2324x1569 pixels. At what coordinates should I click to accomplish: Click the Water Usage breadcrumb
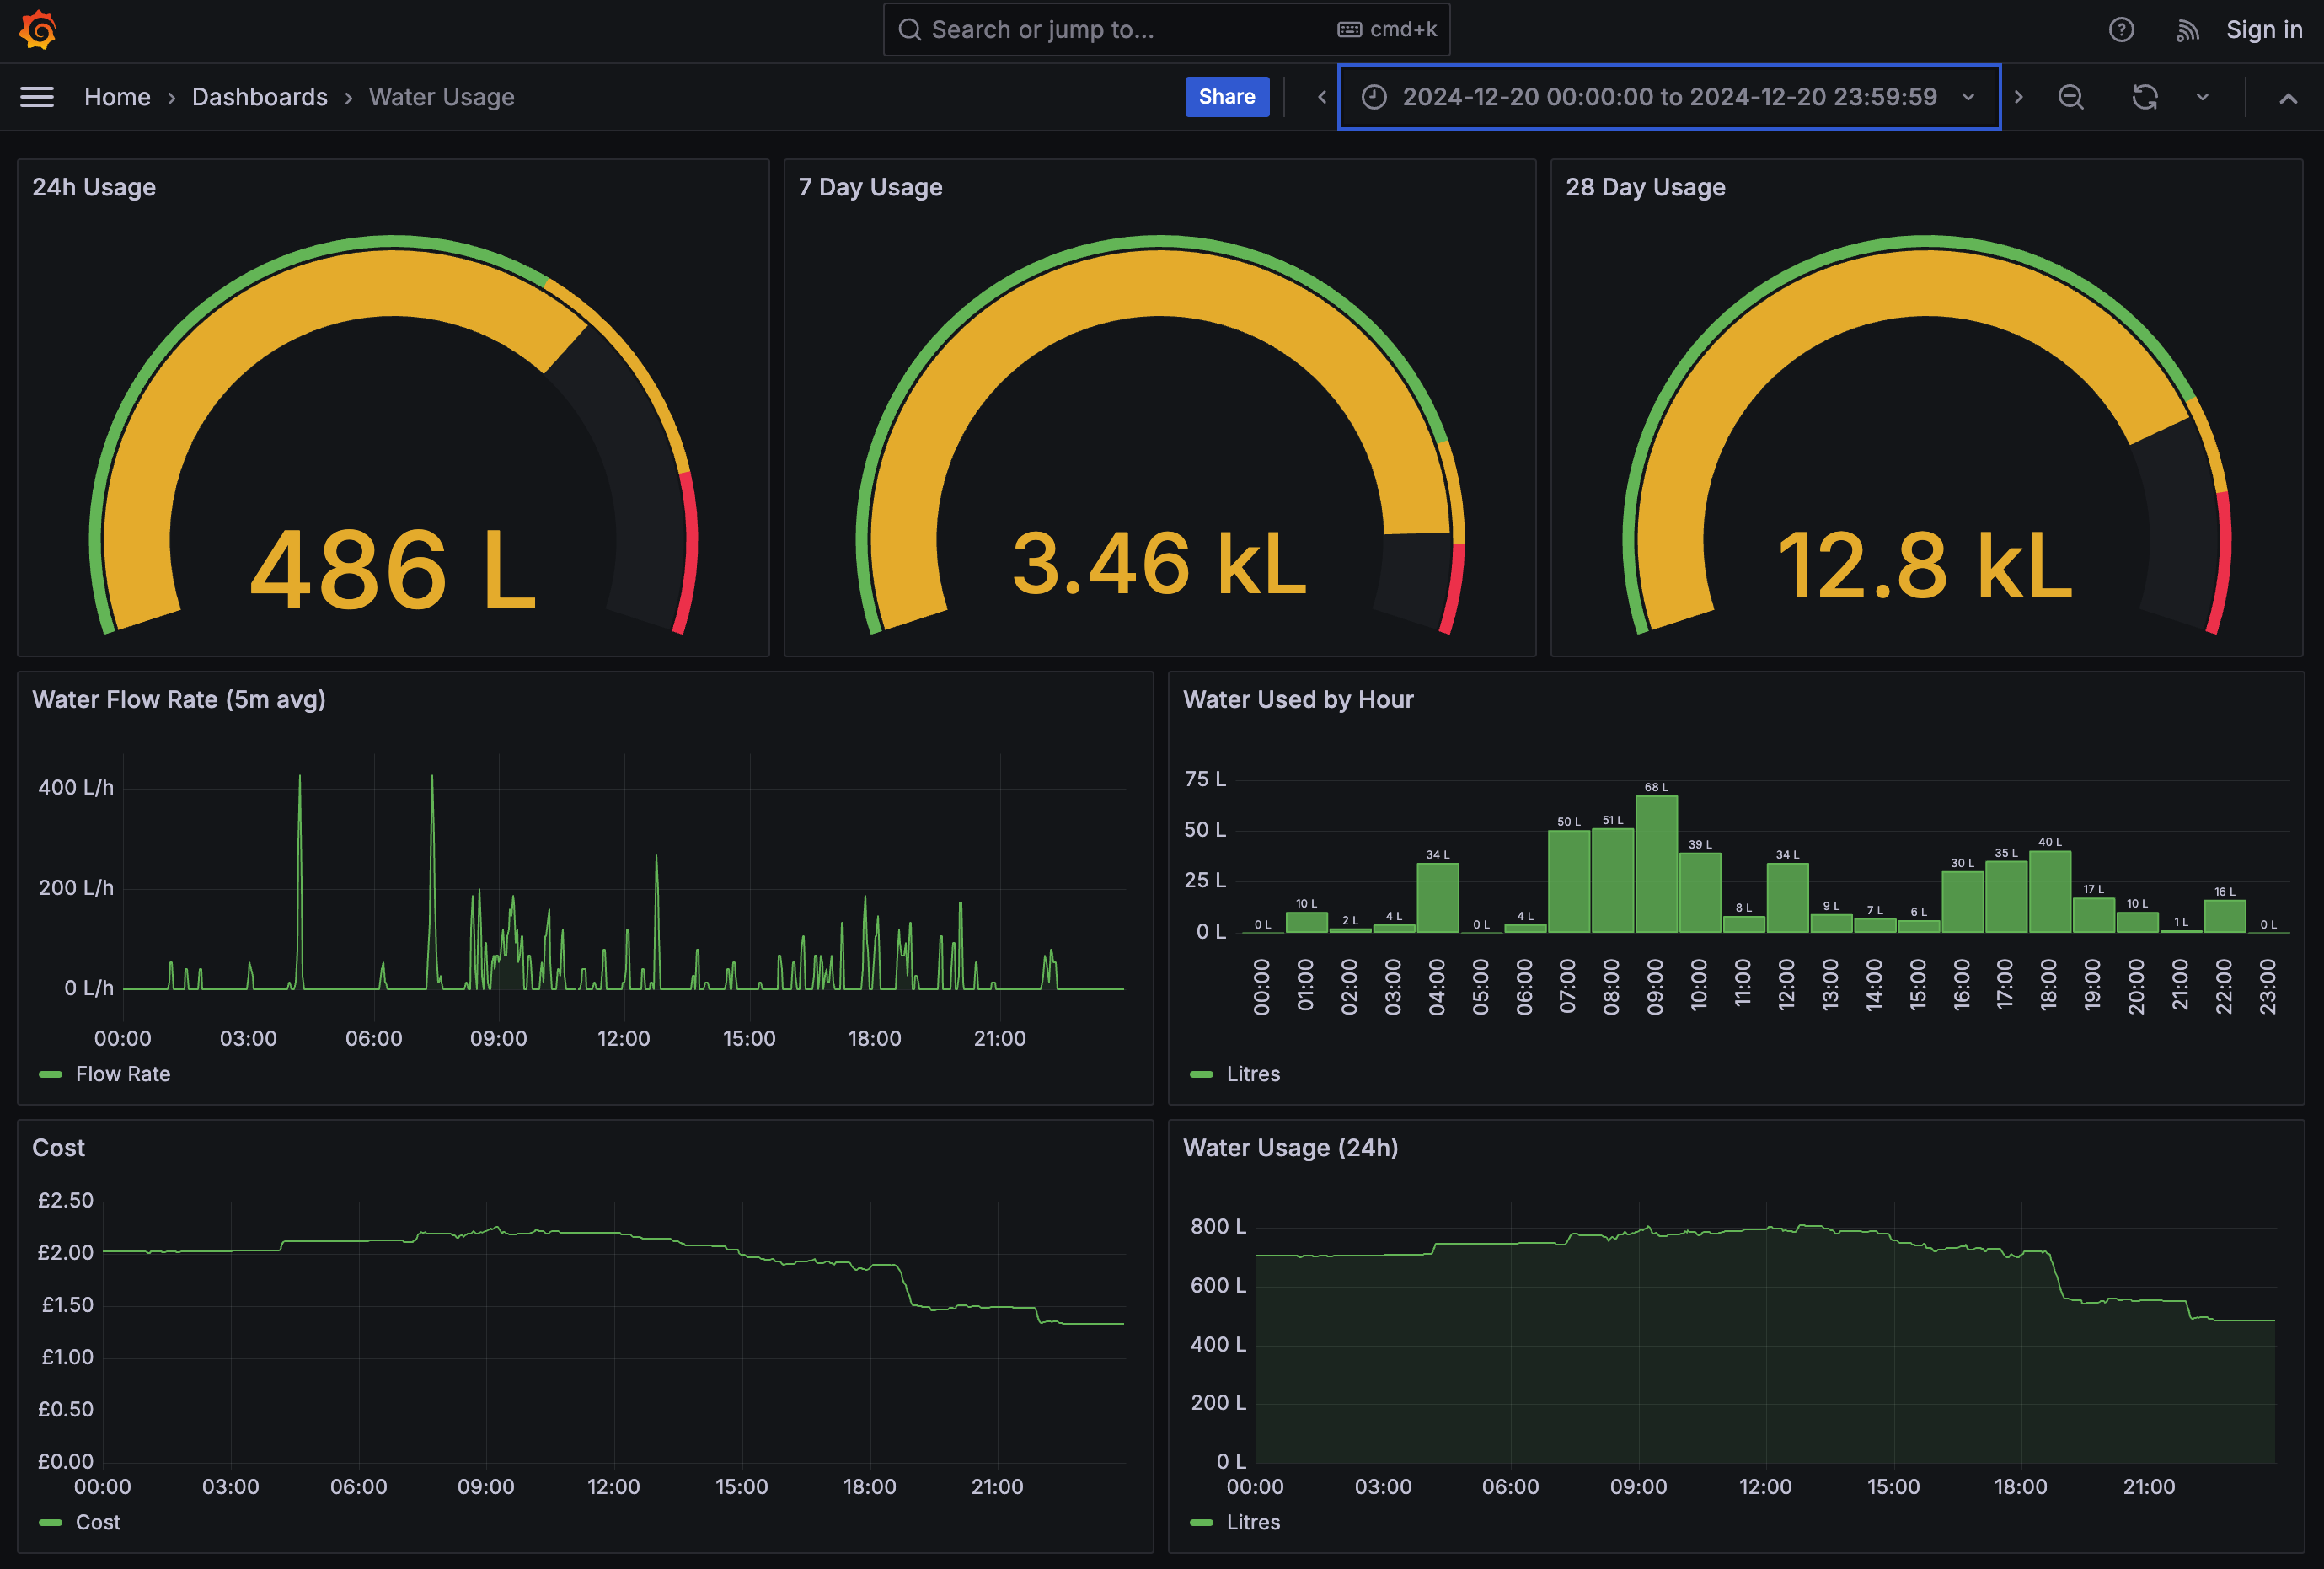point(442,97)
